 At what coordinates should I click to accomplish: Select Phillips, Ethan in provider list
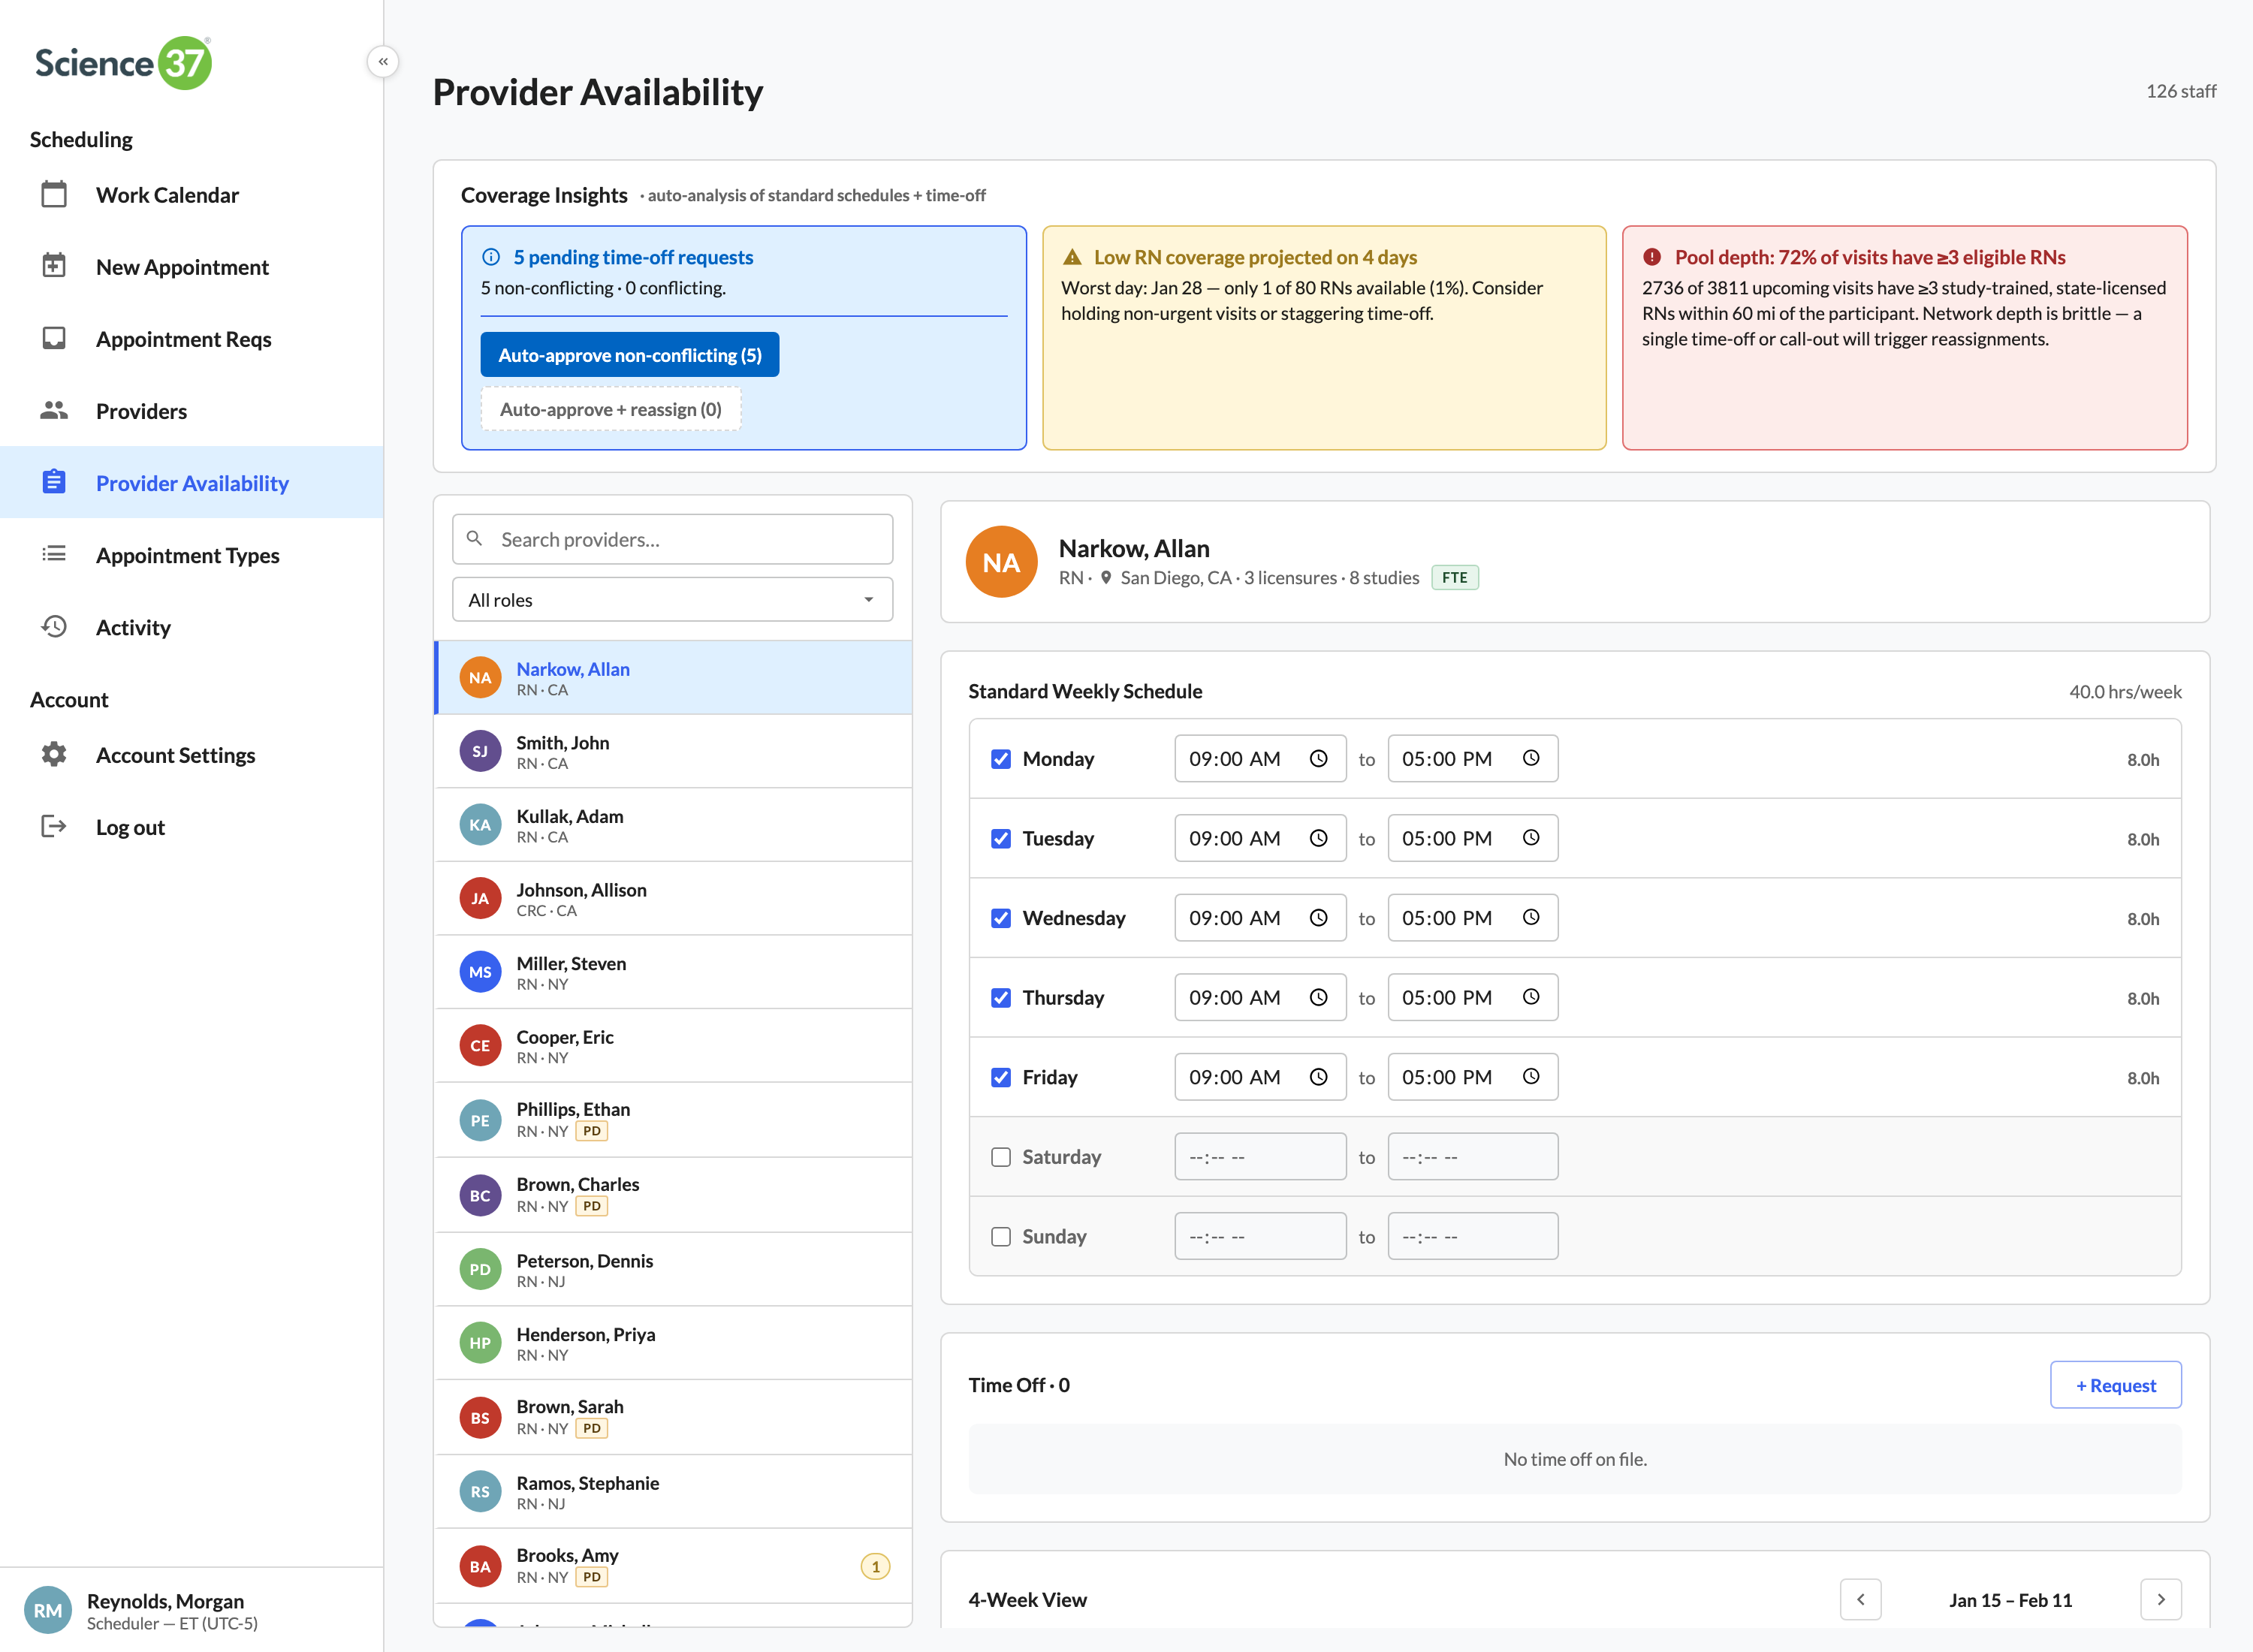pyautogui.click(x=673, y=1120)
